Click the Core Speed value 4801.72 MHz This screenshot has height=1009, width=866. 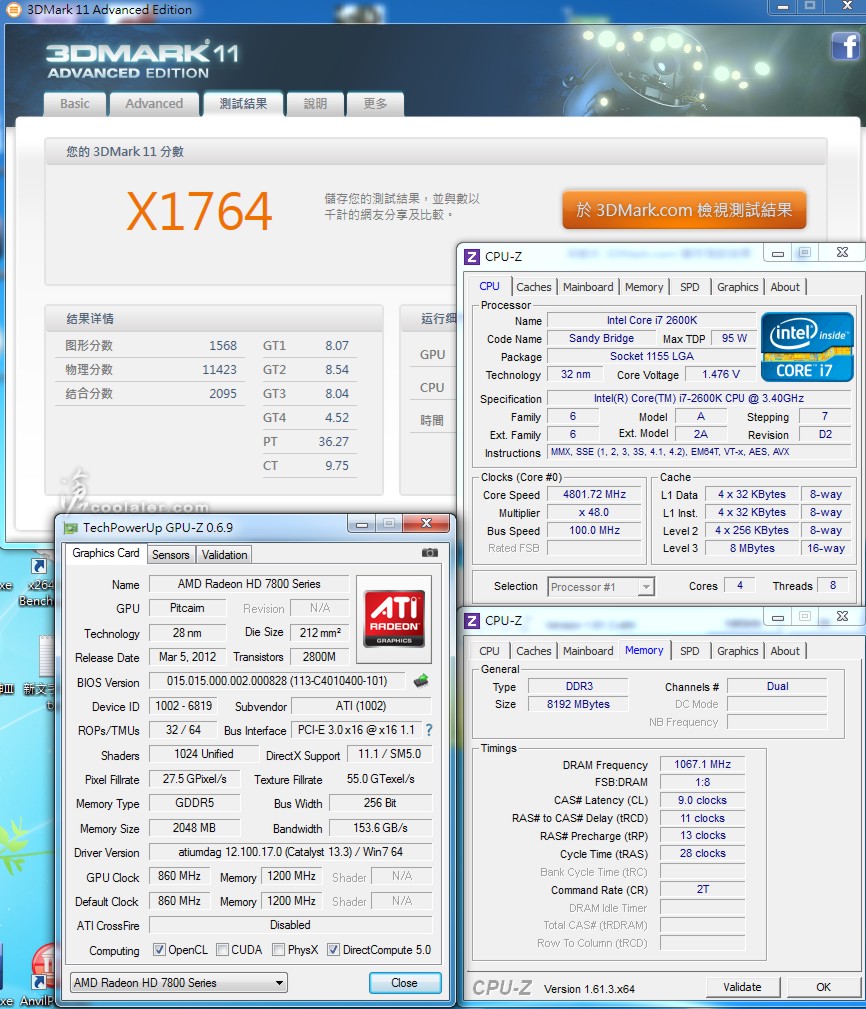(x=594, y=494)
